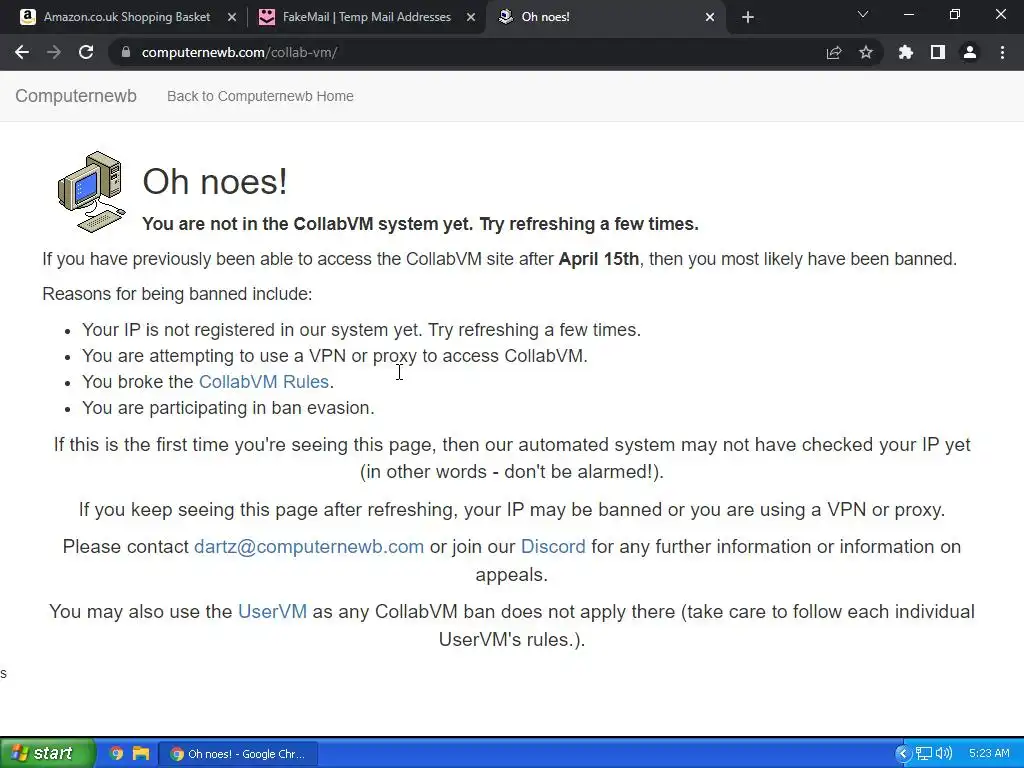Close the FakeMail tab

(471, 17)
